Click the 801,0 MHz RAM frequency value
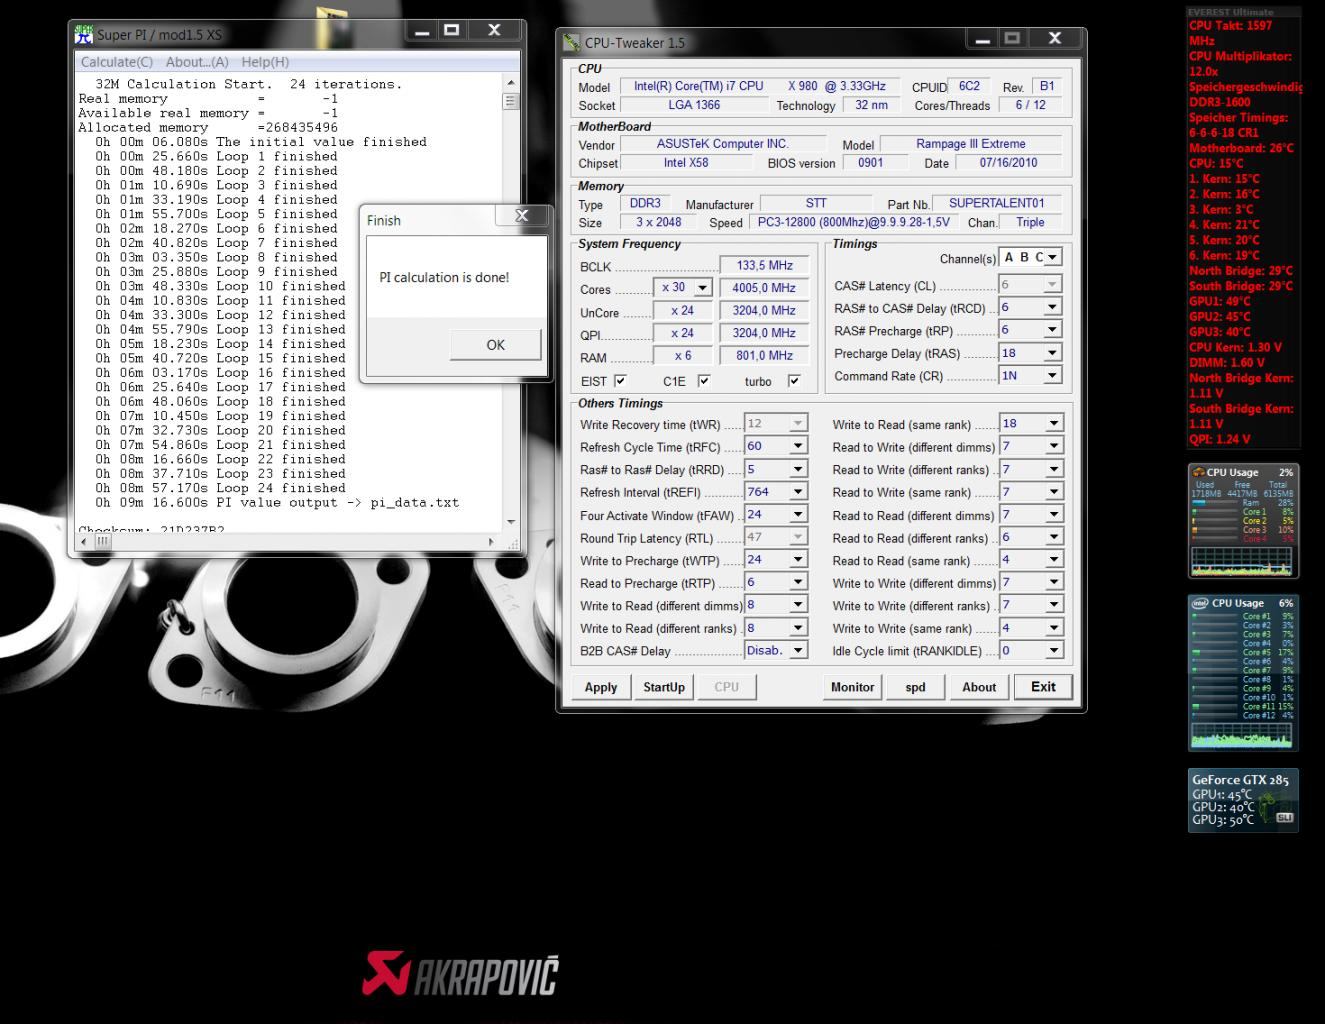 pos(764,356)
